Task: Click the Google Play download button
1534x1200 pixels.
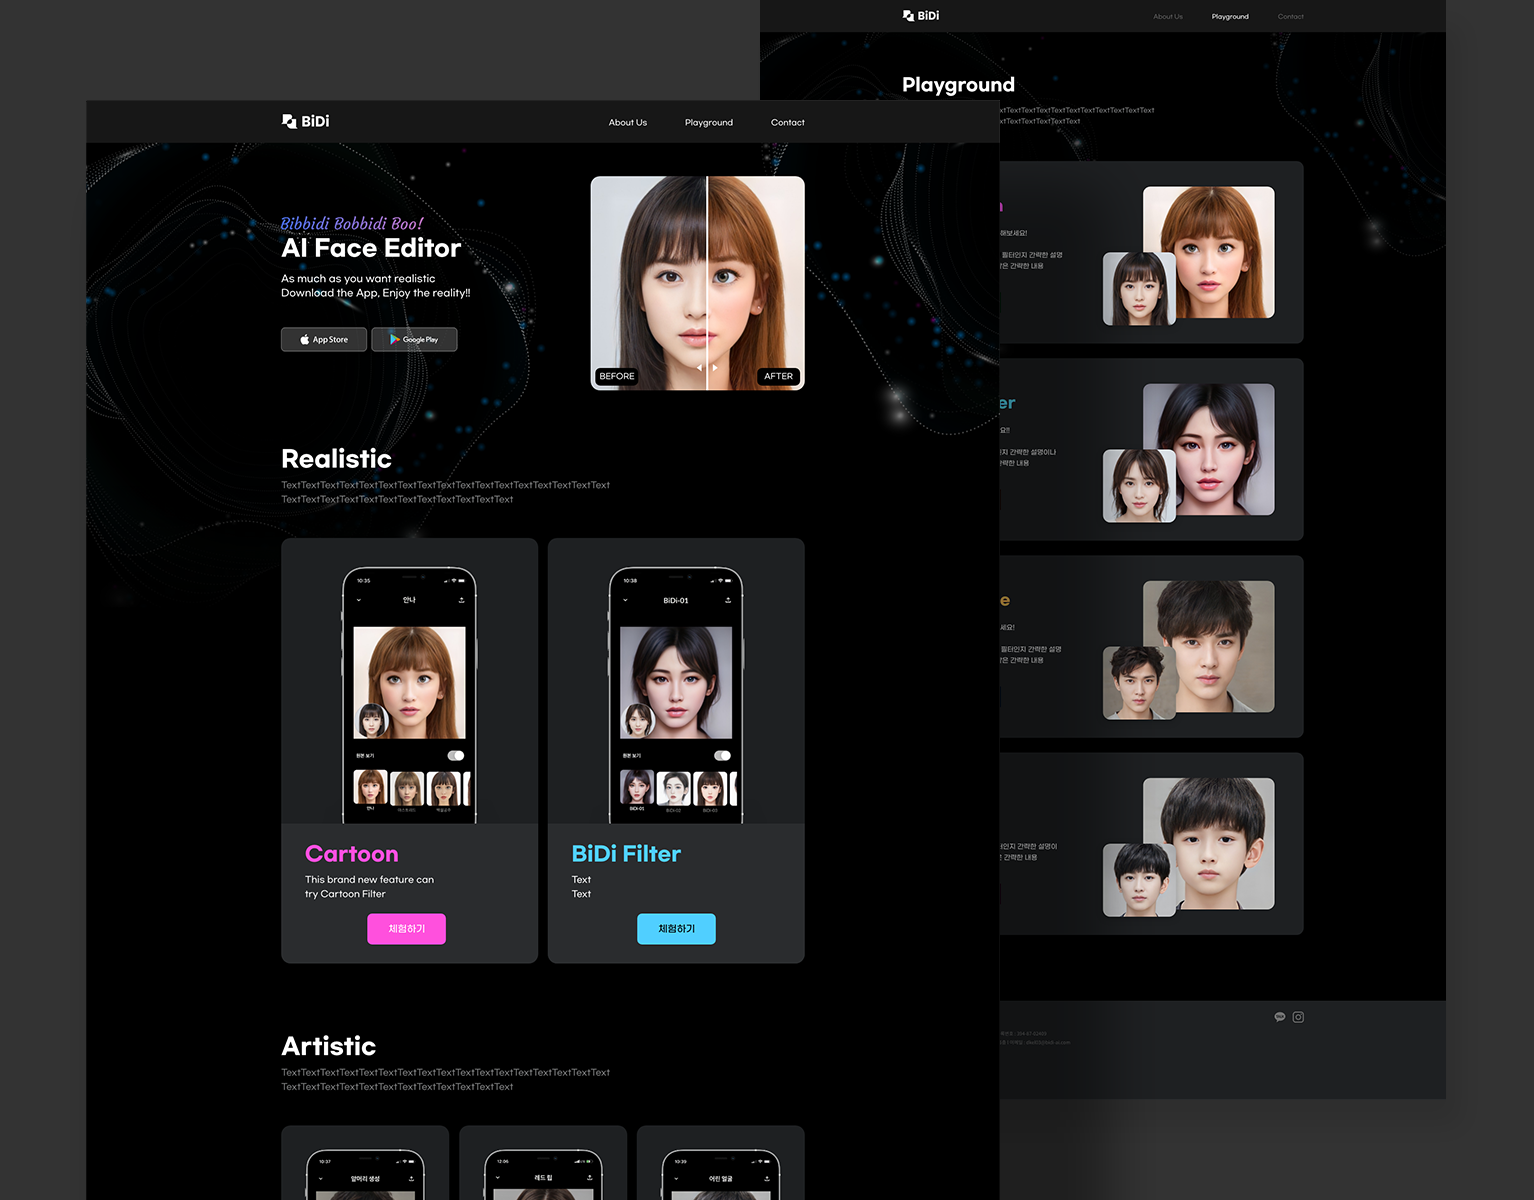Action: tap(414, 339)
